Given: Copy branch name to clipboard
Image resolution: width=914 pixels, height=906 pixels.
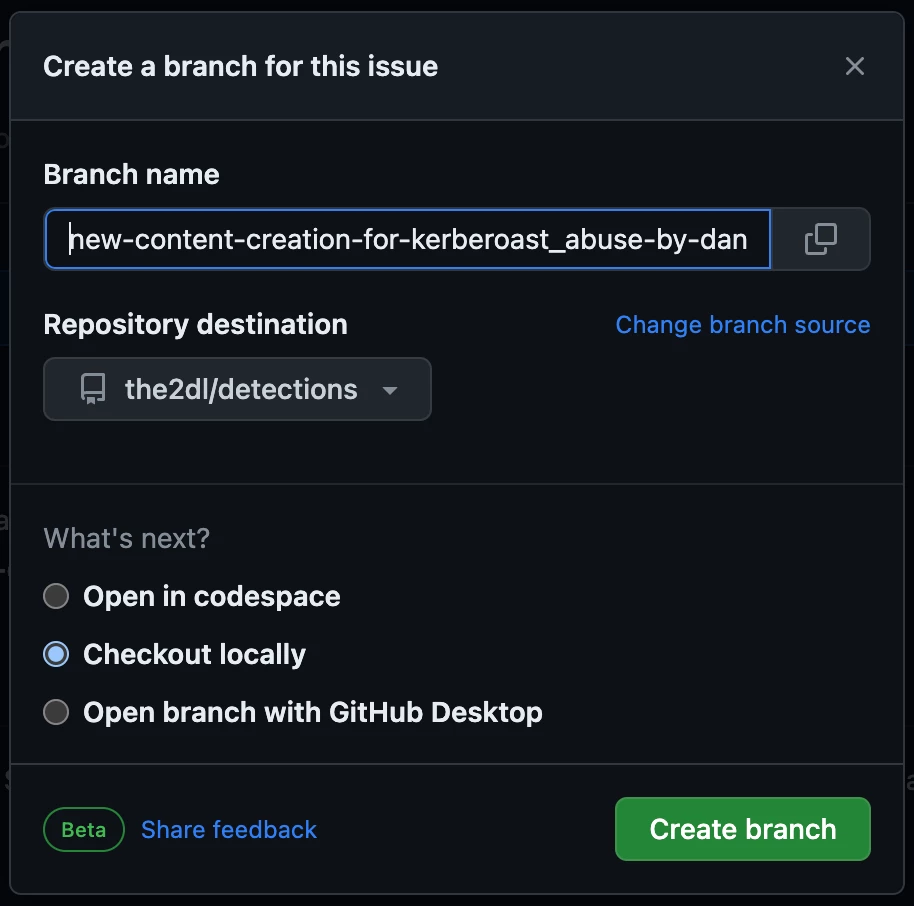Looking at the screenshot, I should pyautogui.click(x=821, y=239).
